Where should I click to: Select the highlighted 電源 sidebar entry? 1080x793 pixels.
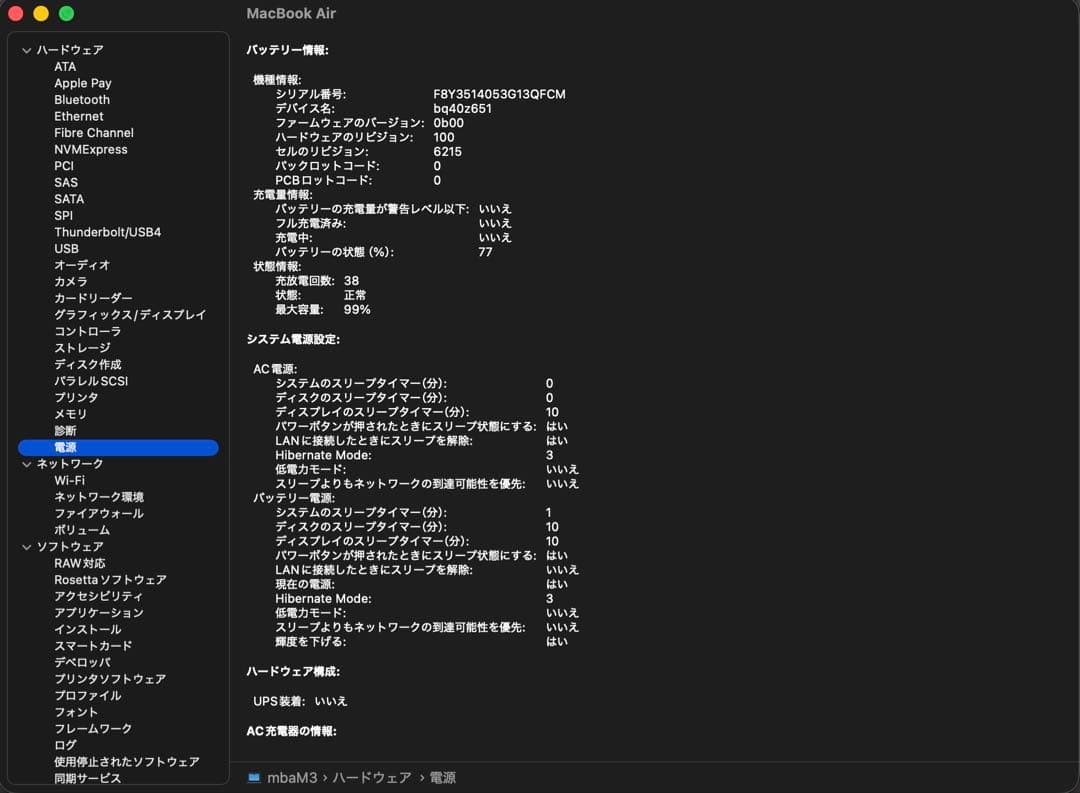(63, 447)
